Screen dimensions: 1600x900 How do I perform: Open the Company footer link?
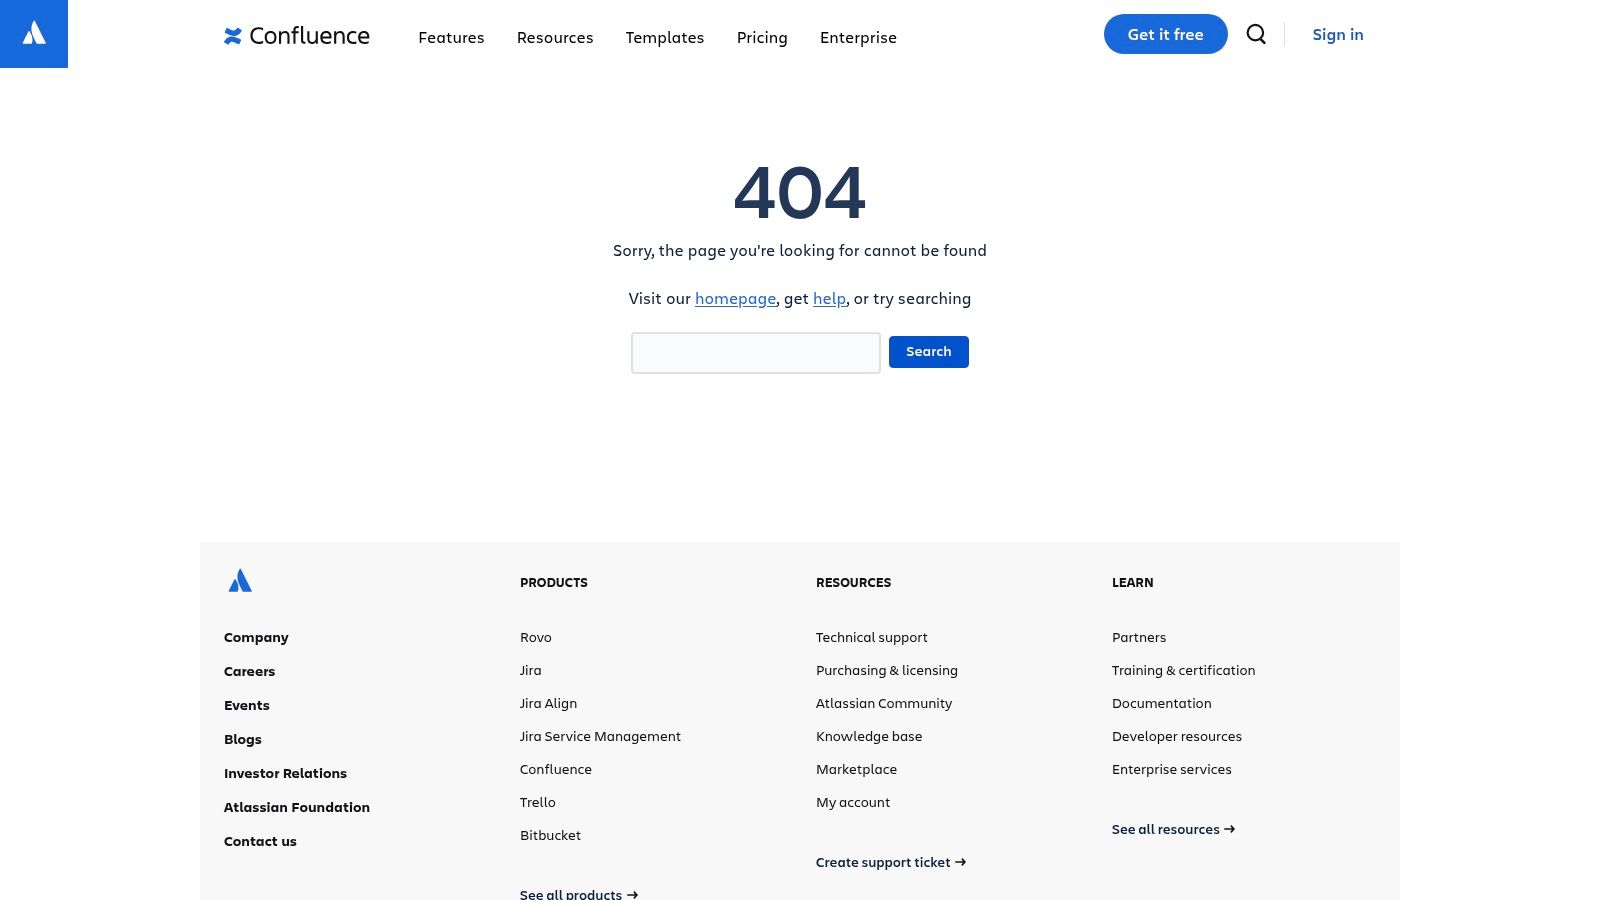256,637
